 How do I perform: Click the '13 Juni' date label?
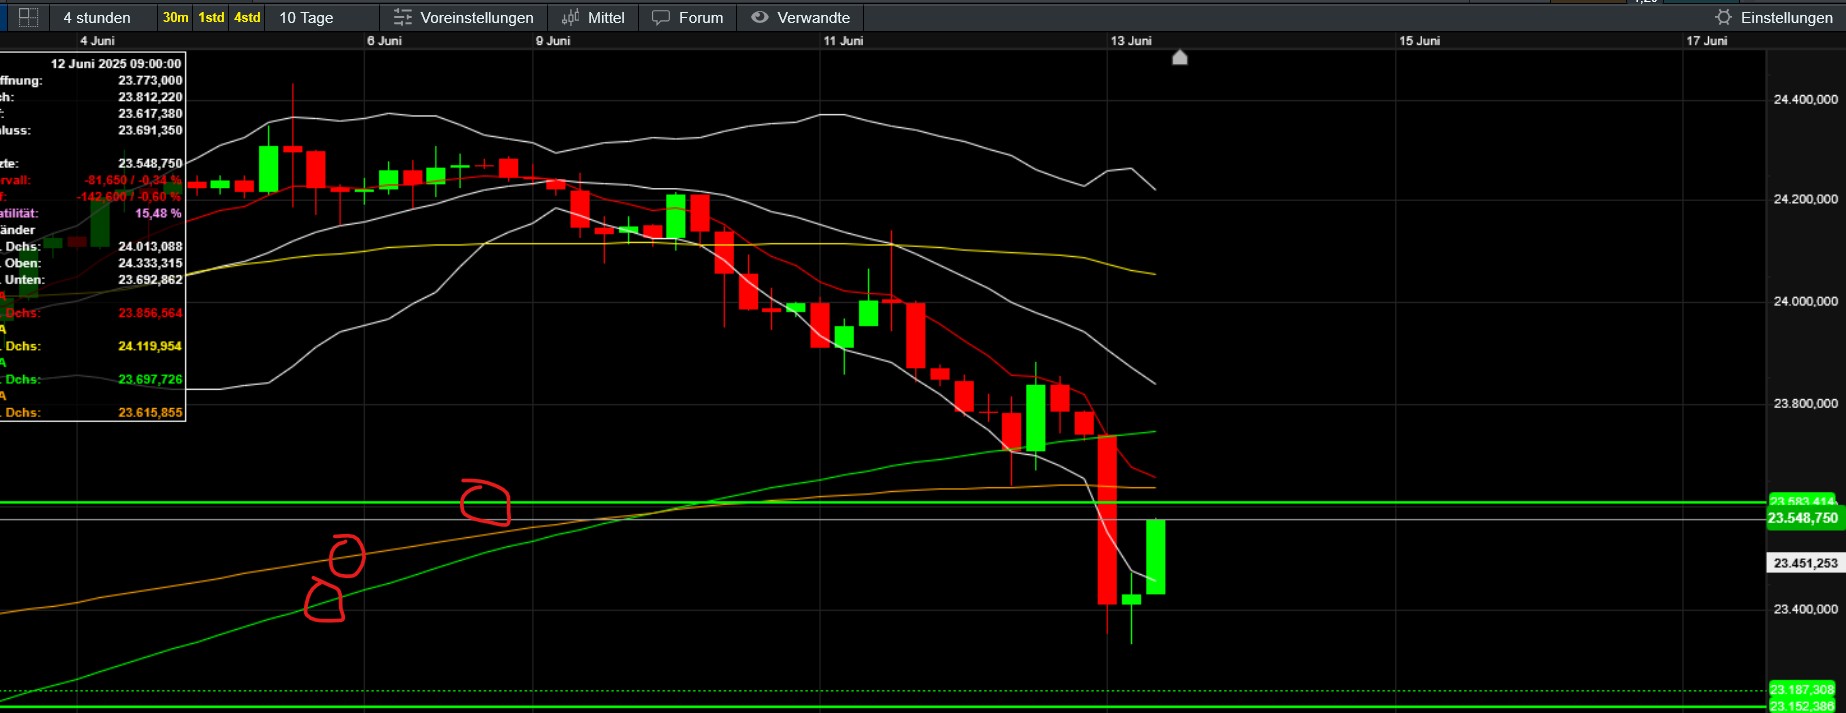1131,41
